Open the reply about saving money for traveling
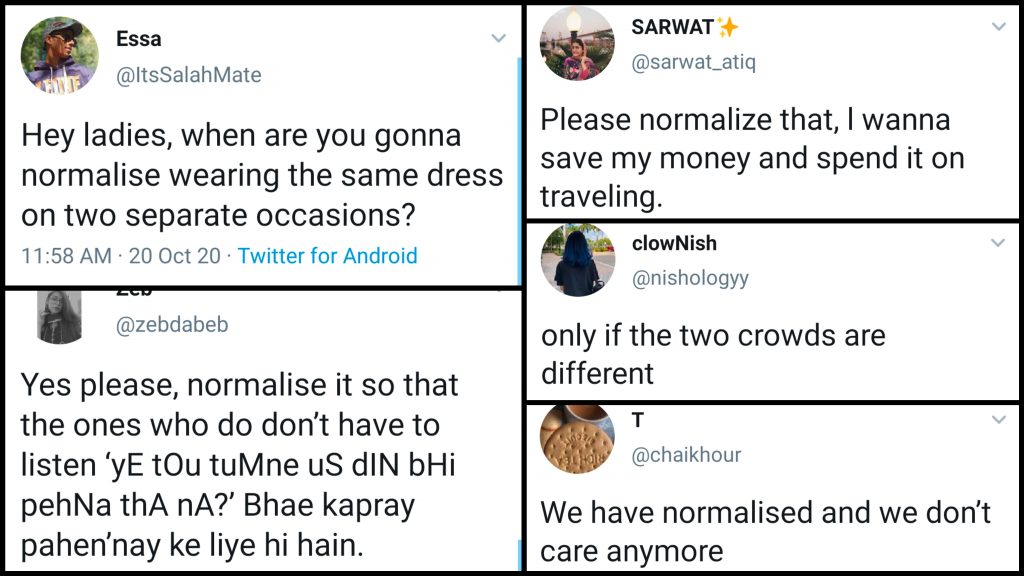The image size is (1024, 576). pos(750,158)
